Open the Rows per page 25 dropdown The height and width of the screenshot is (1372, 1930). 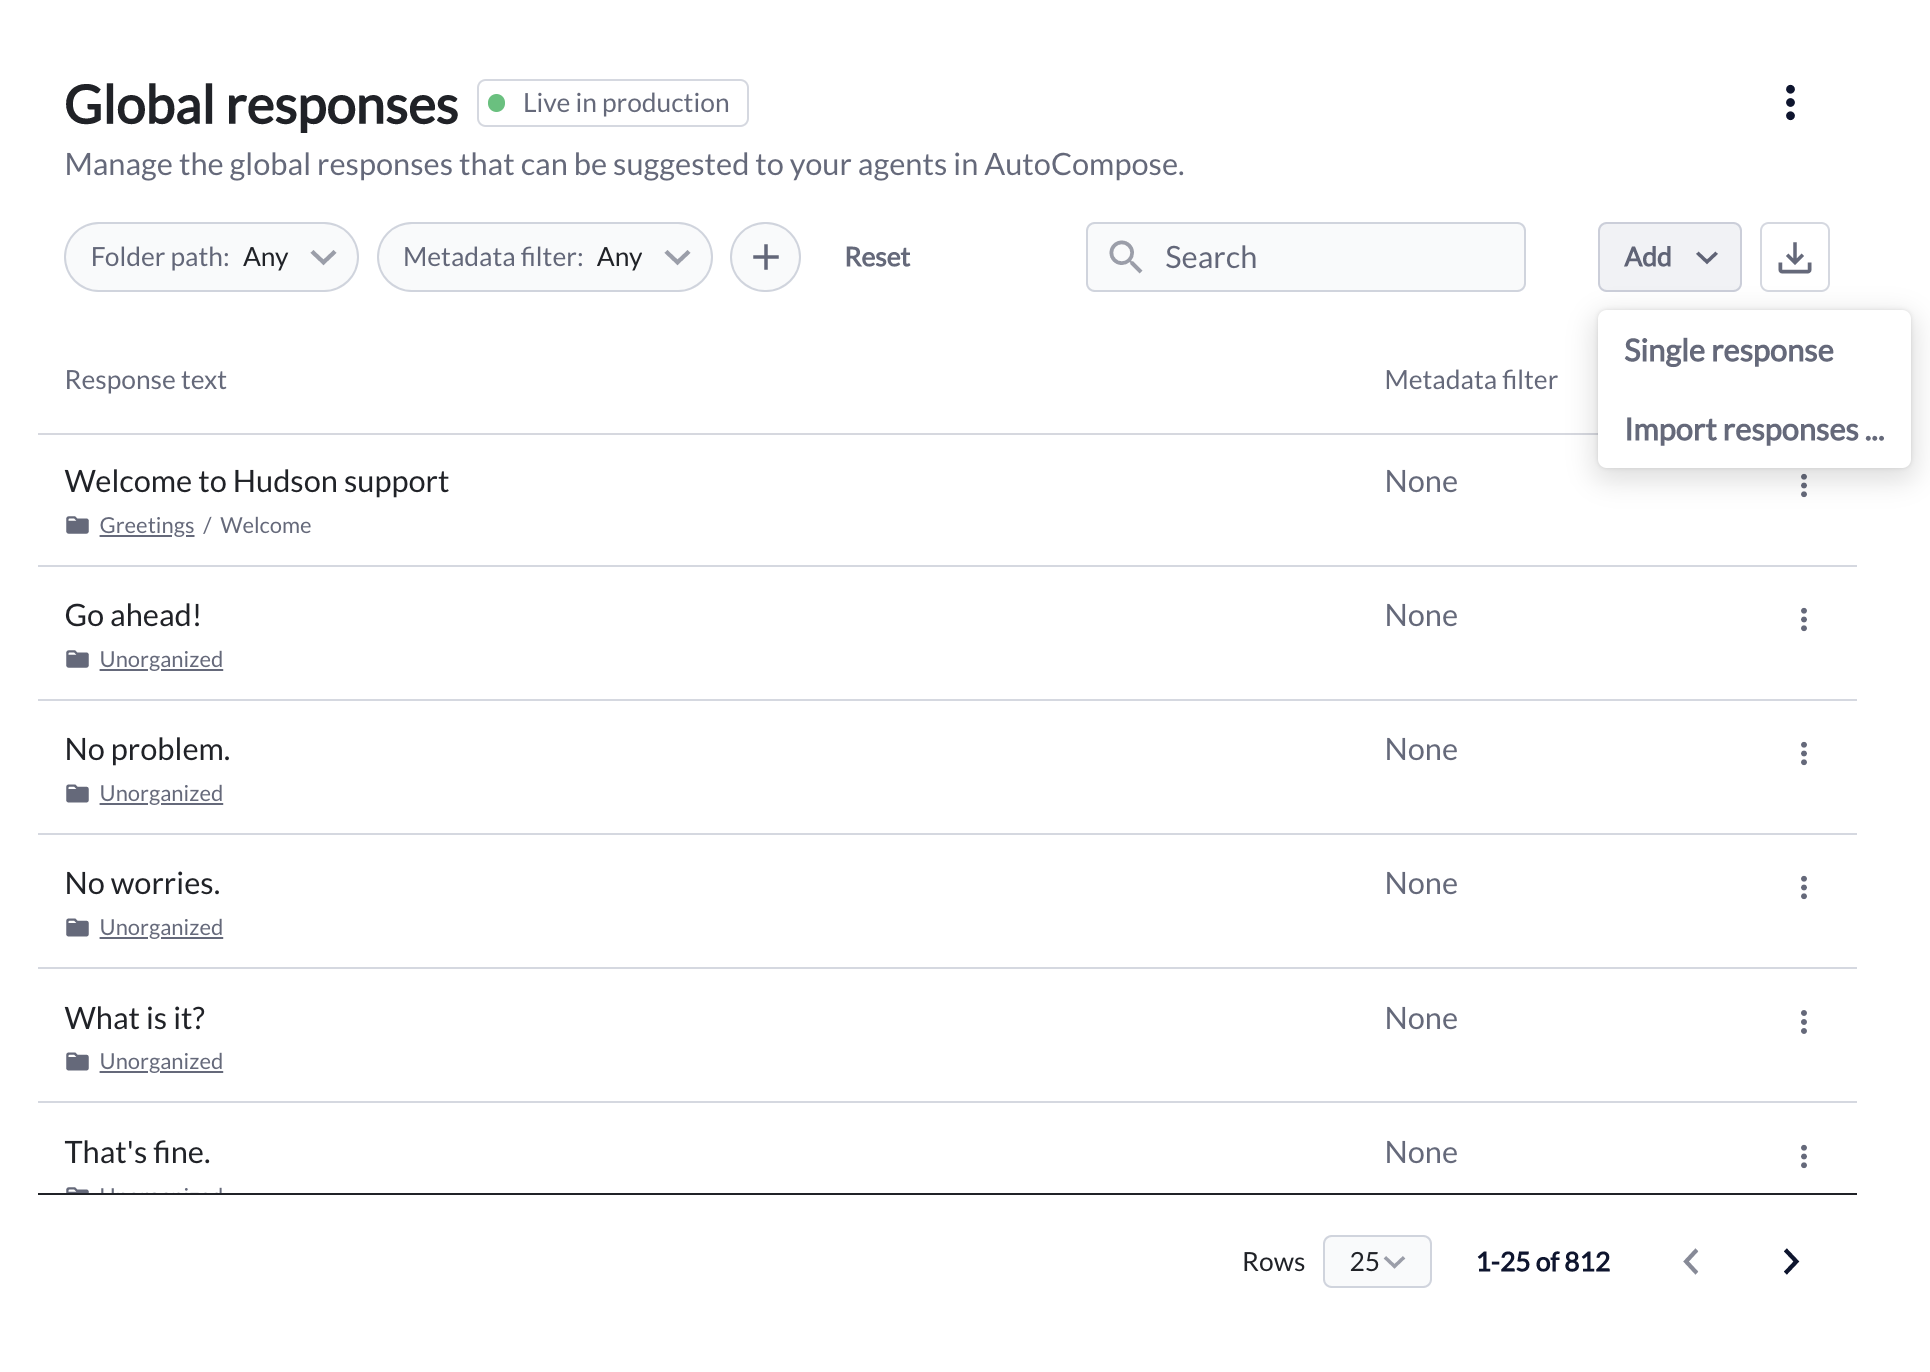coord(1376,1262)
